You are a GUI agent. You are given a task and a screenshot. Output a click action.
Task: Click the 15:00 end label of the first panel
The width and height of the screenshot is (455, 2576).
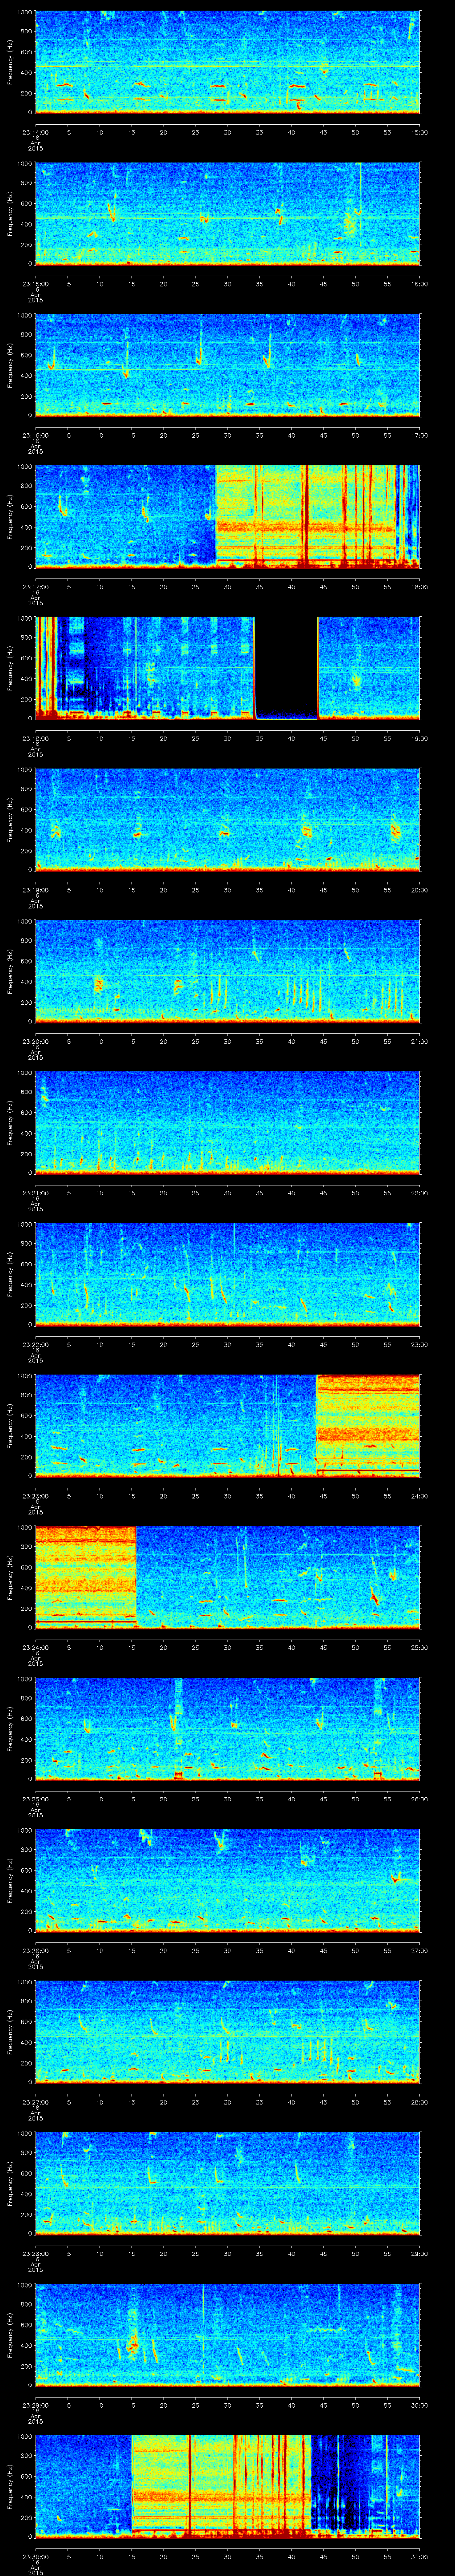419,131
